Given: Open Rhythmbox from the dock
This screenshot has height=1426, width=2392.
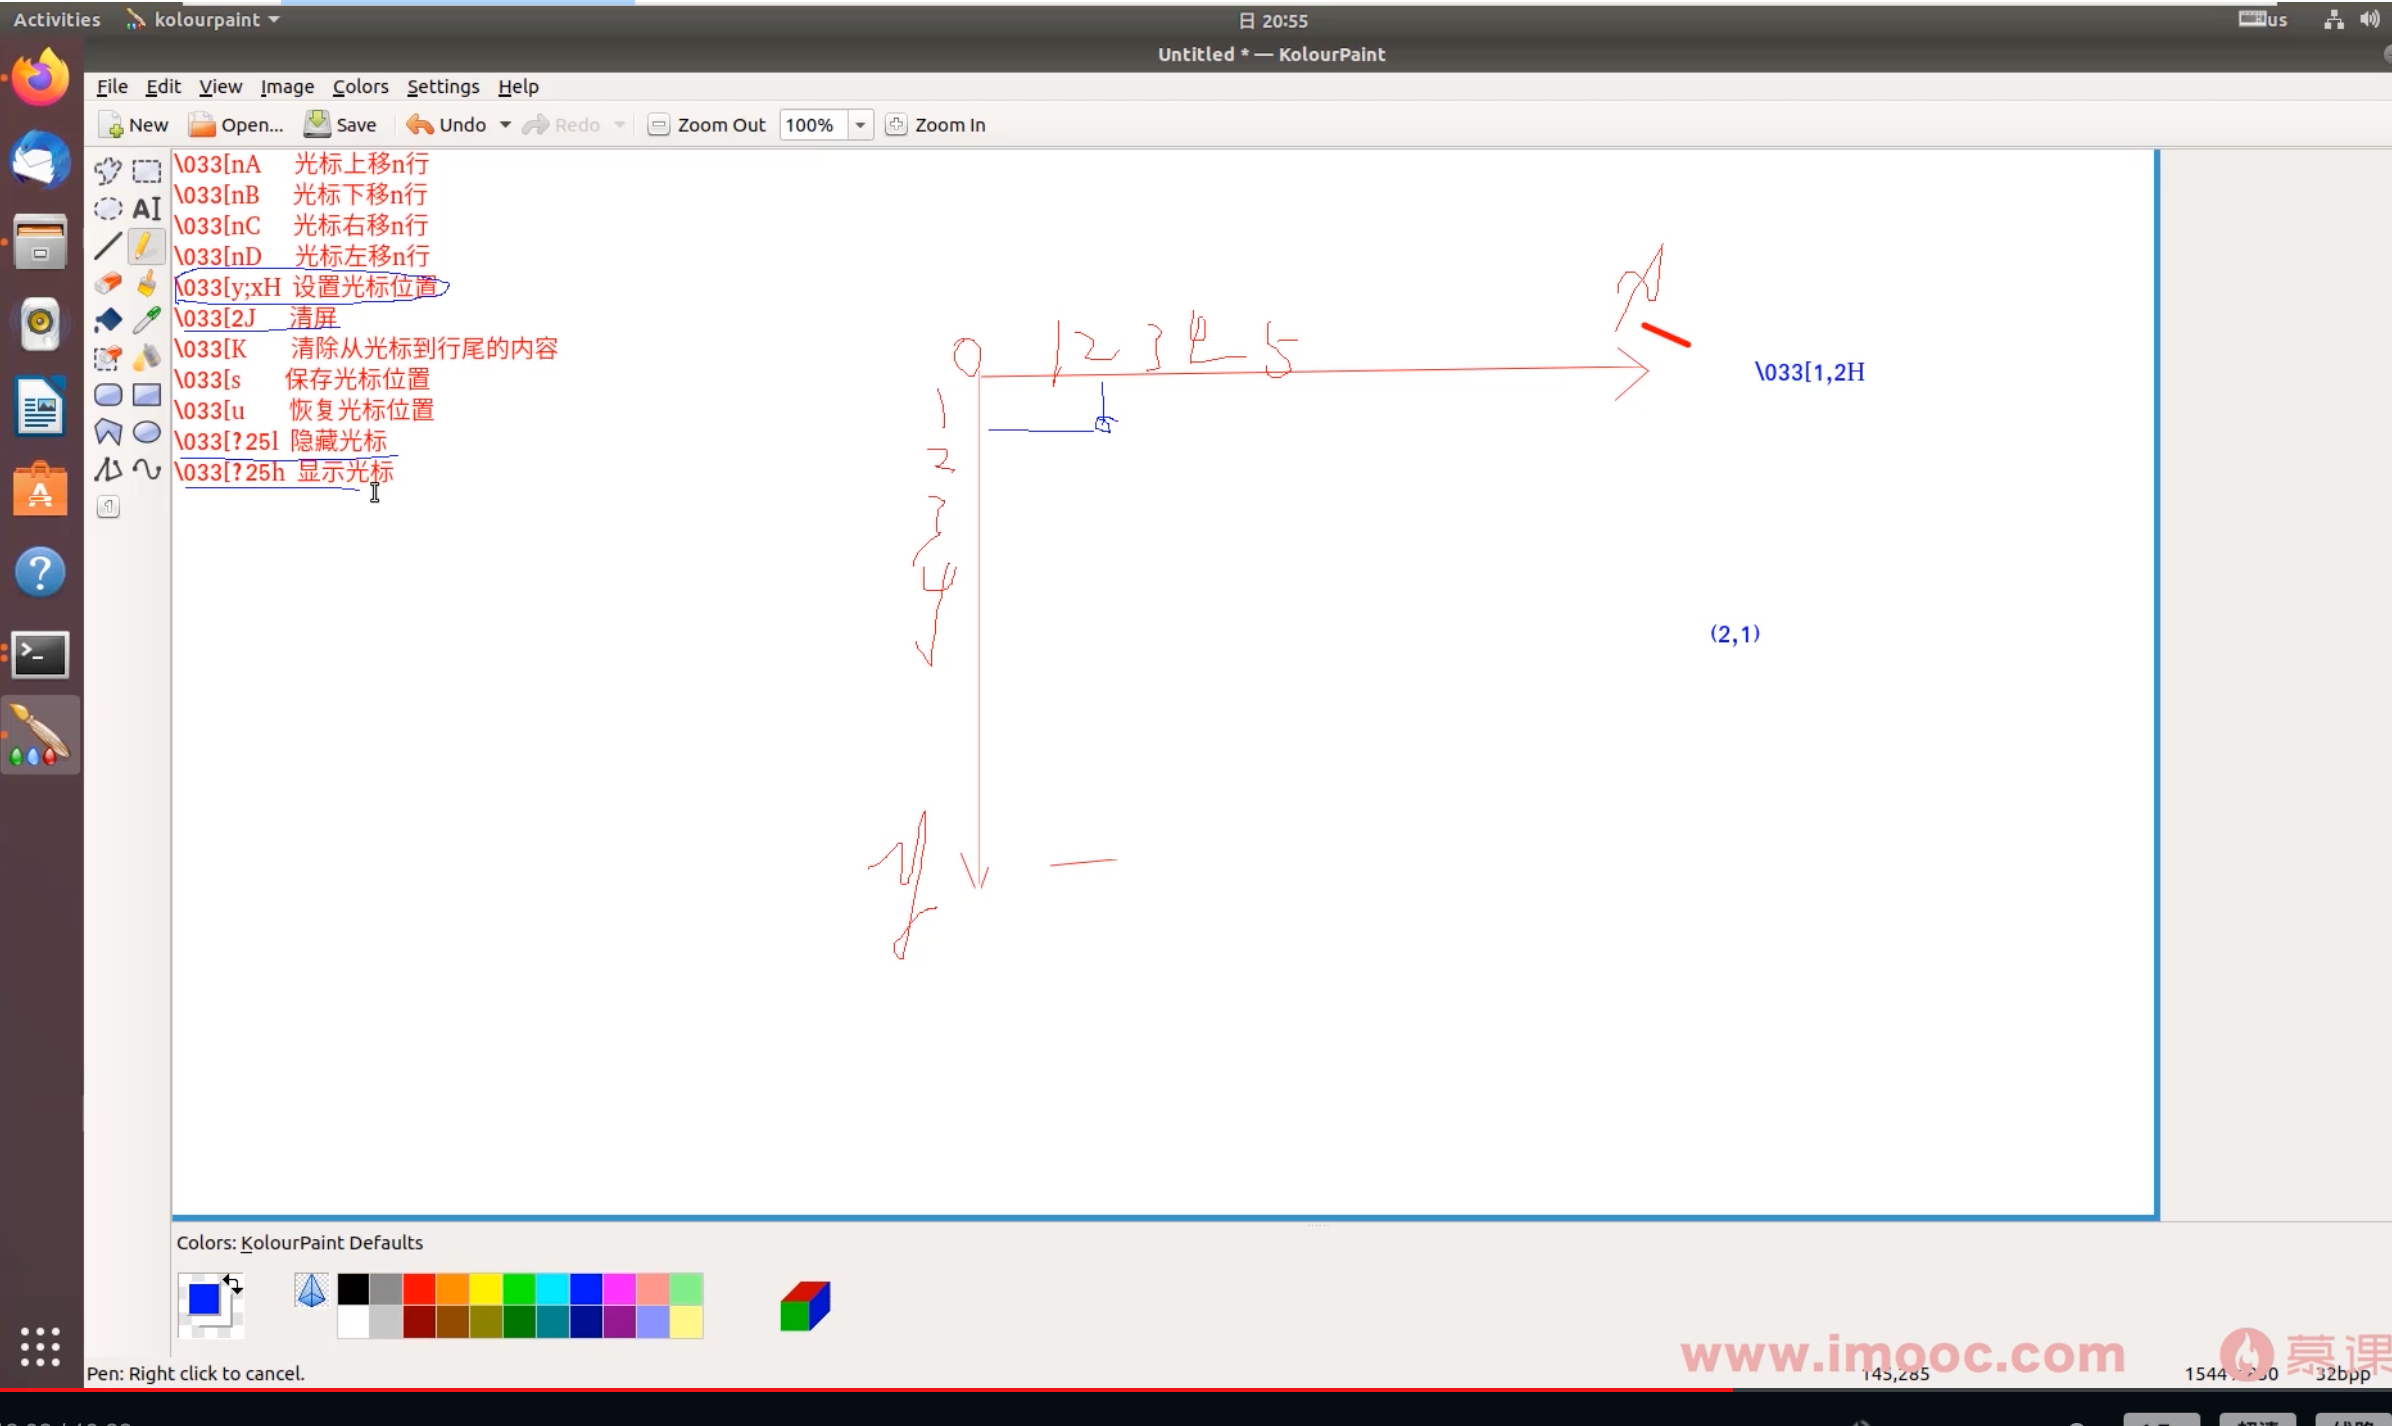Looking at the screenshot, I should click(41, 324).
